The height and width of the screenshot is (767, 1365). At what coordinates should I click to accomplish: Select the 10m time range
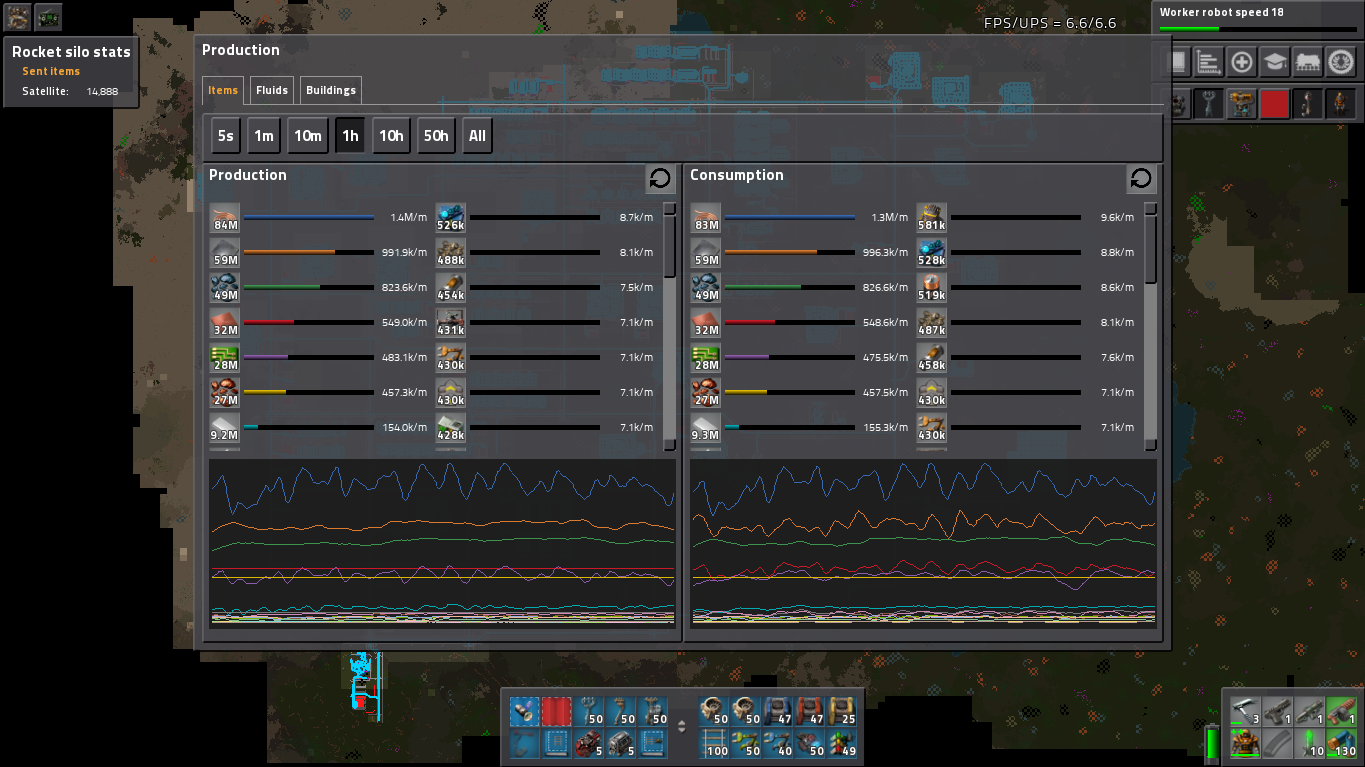(x=308, y=136)
